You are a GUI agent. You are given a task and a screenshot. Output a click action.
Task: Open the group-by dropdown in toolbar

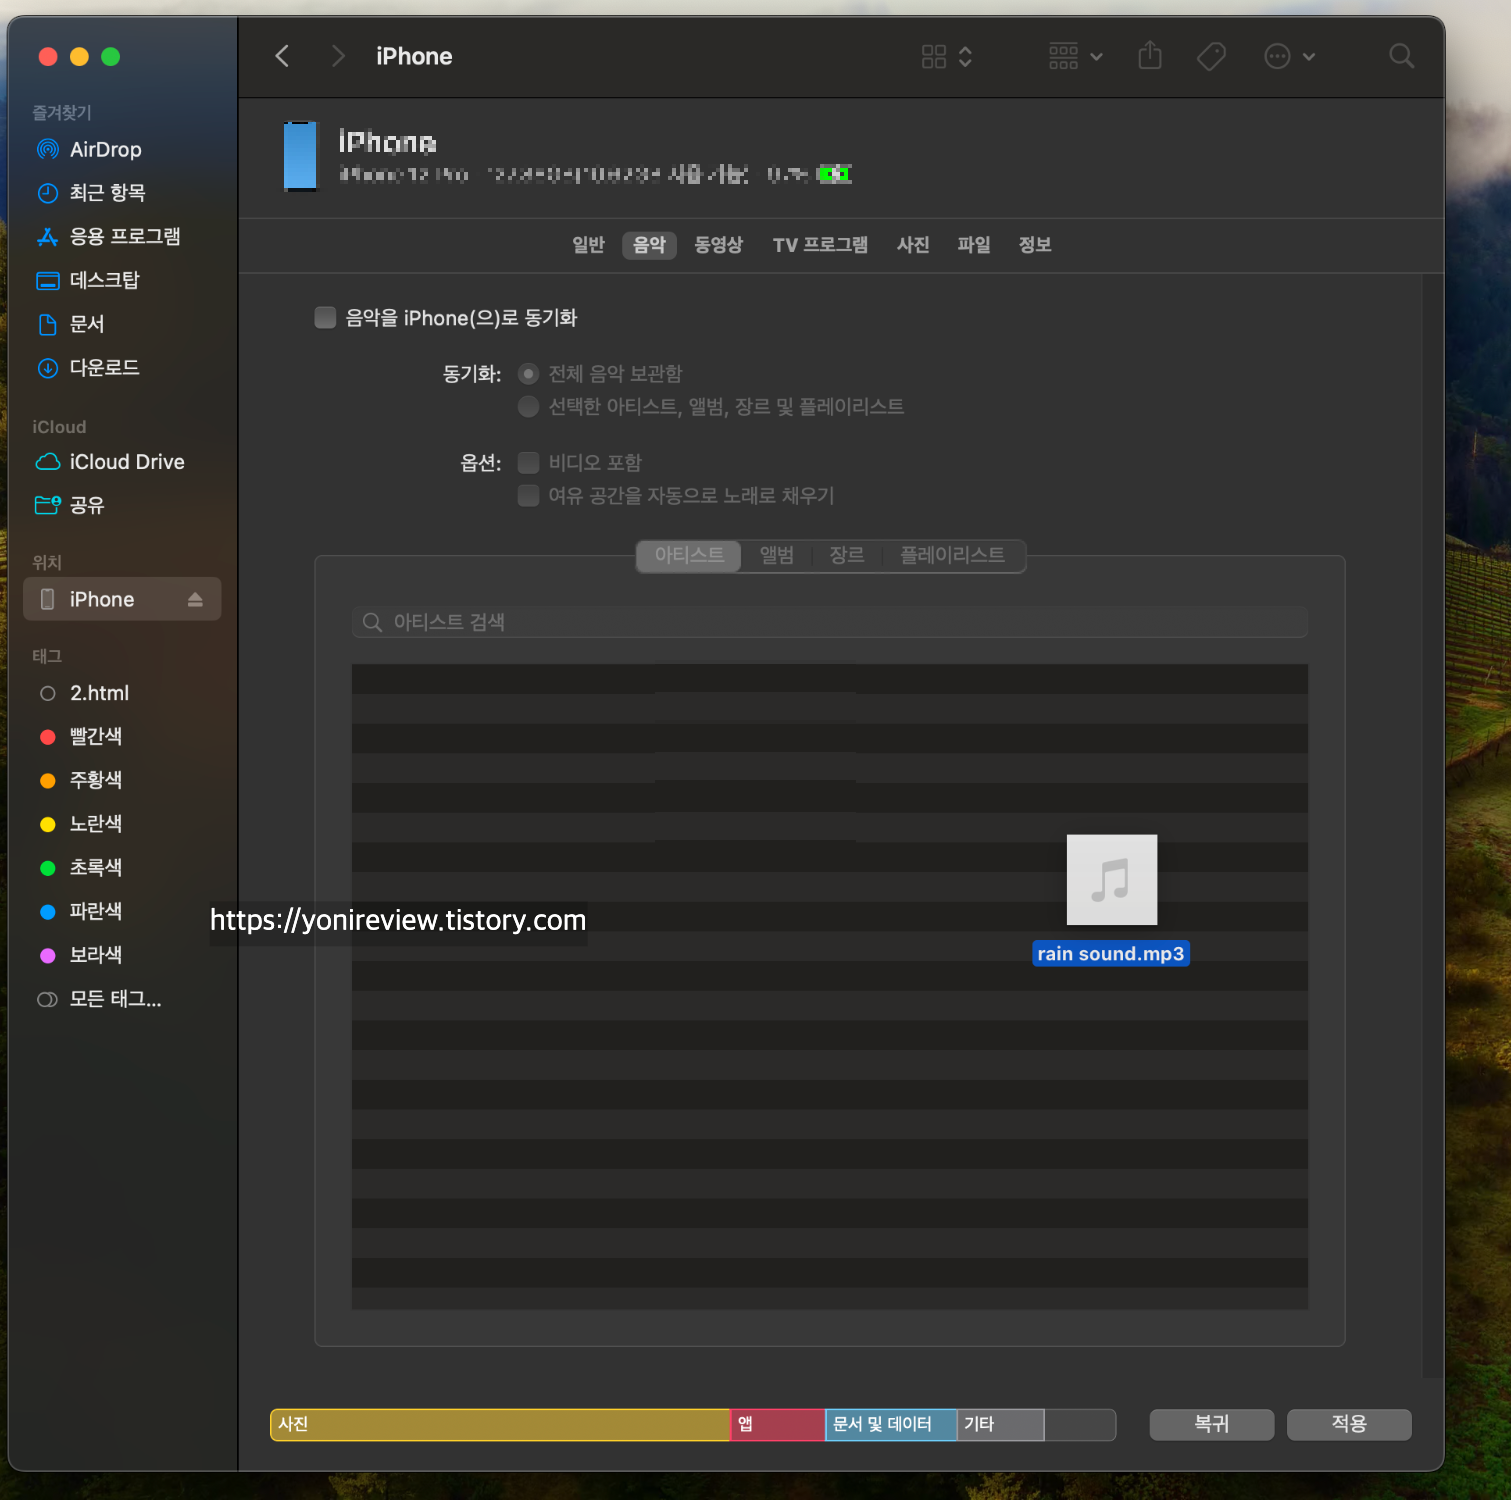pos(1075,56)
